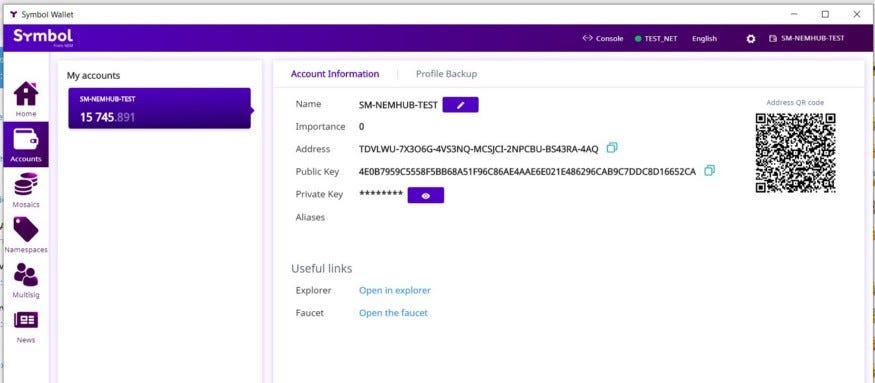Open the Console

tap(603, 39)
